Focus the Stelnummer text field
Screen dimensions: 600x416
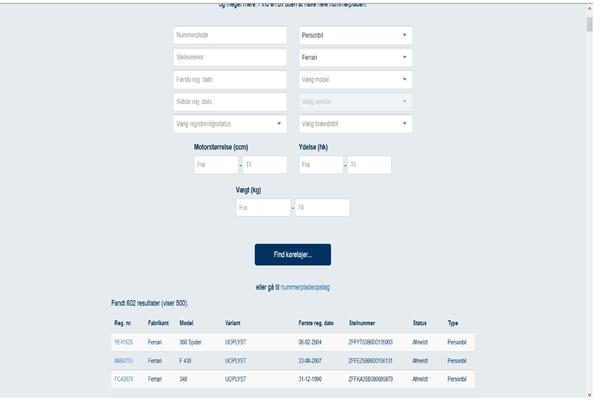[230, 57]
